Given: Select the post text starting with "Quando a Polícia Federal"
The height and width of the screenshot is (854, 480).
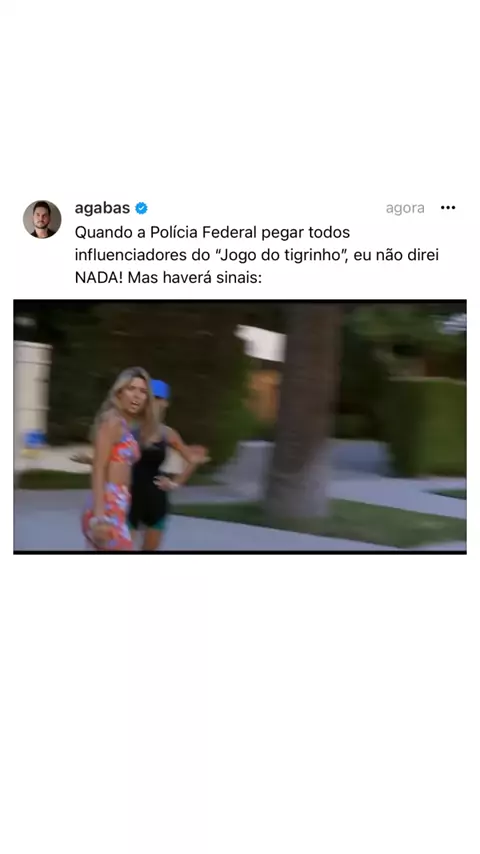Looking at the screenshot, I should click(x=257, y=255).
